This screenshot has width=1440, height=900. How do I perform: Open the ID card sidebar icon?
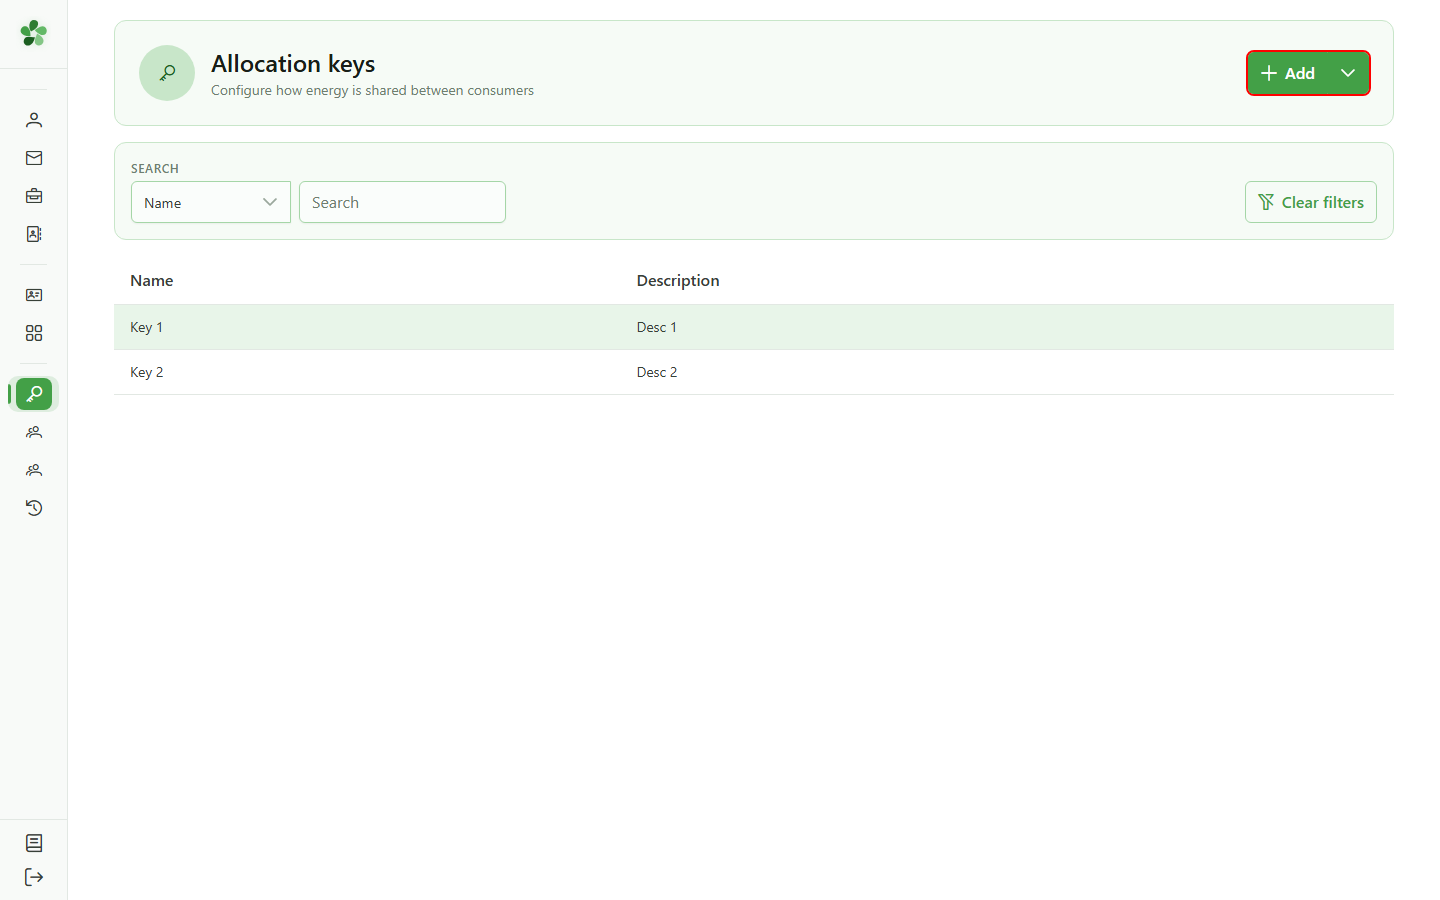click(34, 295)
